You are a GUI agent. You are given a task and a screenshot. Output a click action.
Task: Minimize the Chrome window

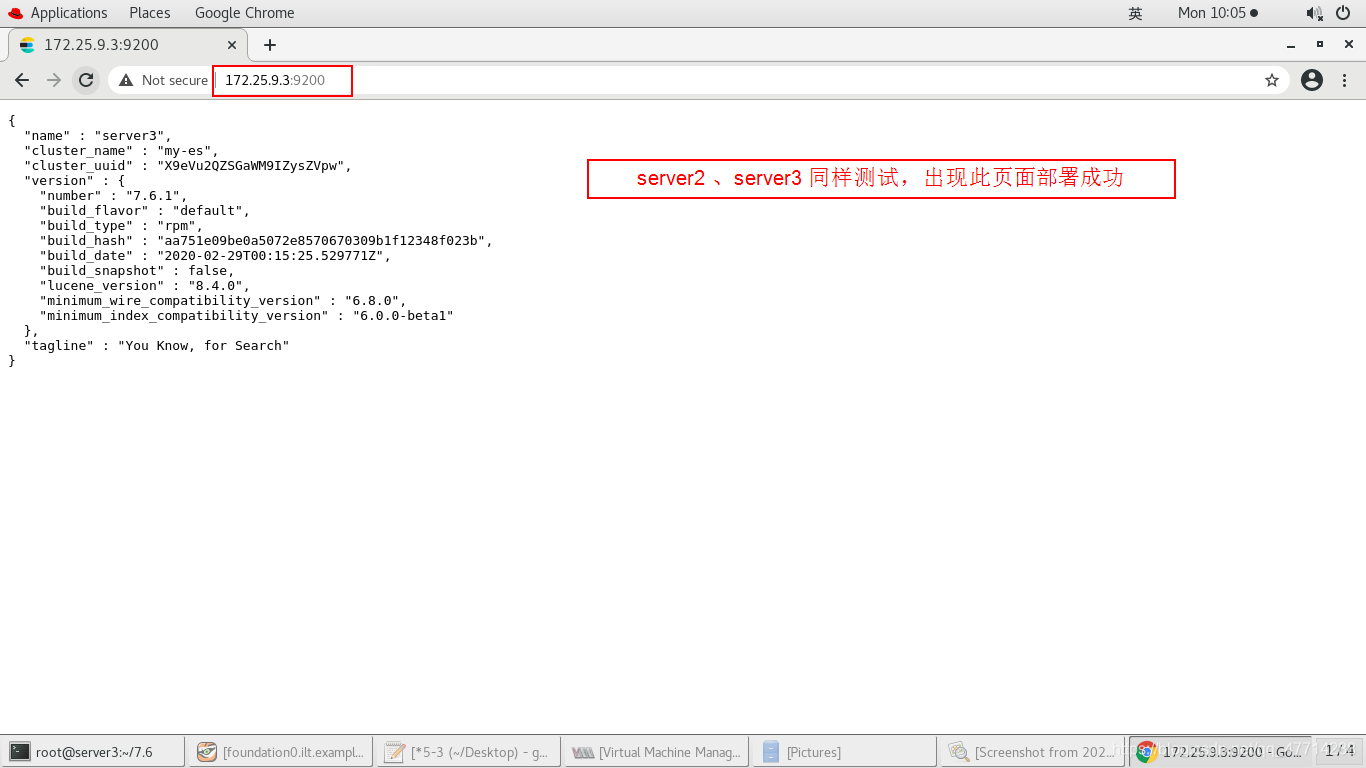tap(1291, 45)
